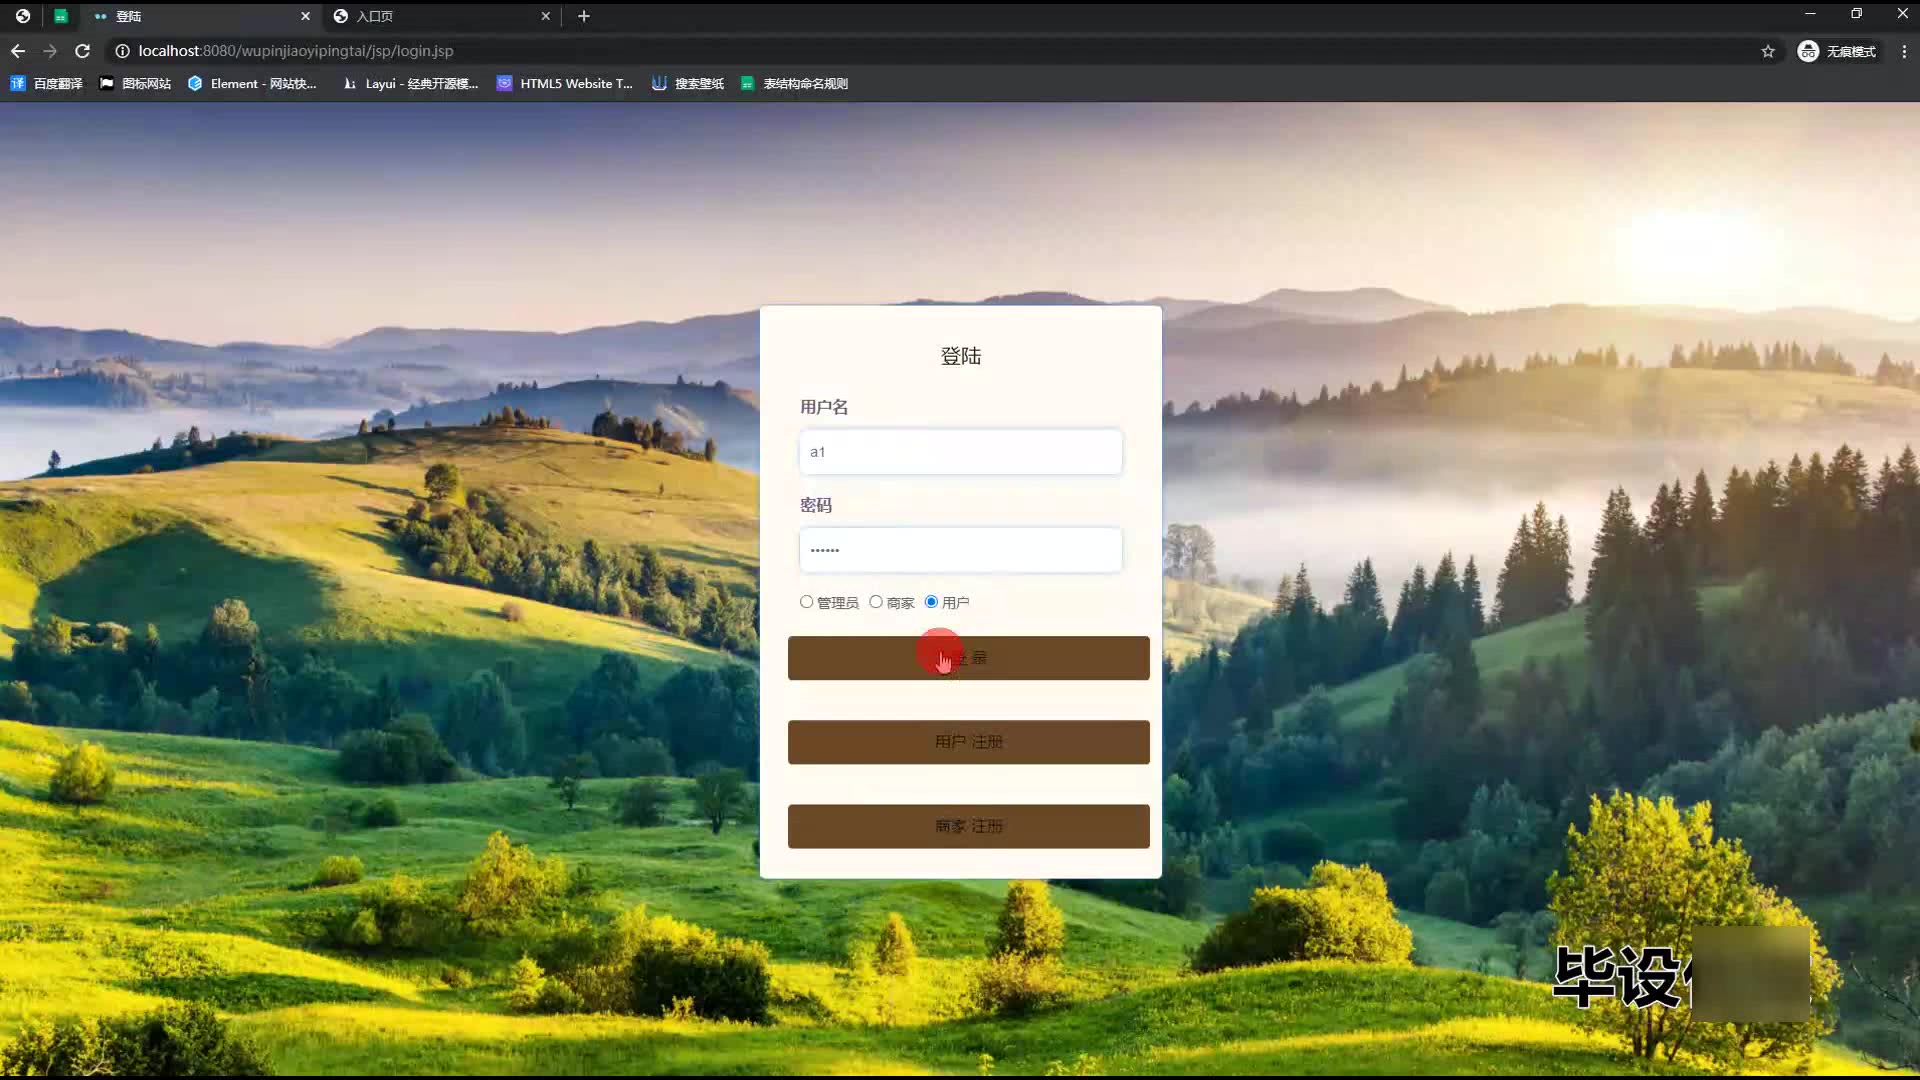Open a new tab with the plus icon
Image resolution: width=1920 pixels, height=1080 pixels.
584,16
